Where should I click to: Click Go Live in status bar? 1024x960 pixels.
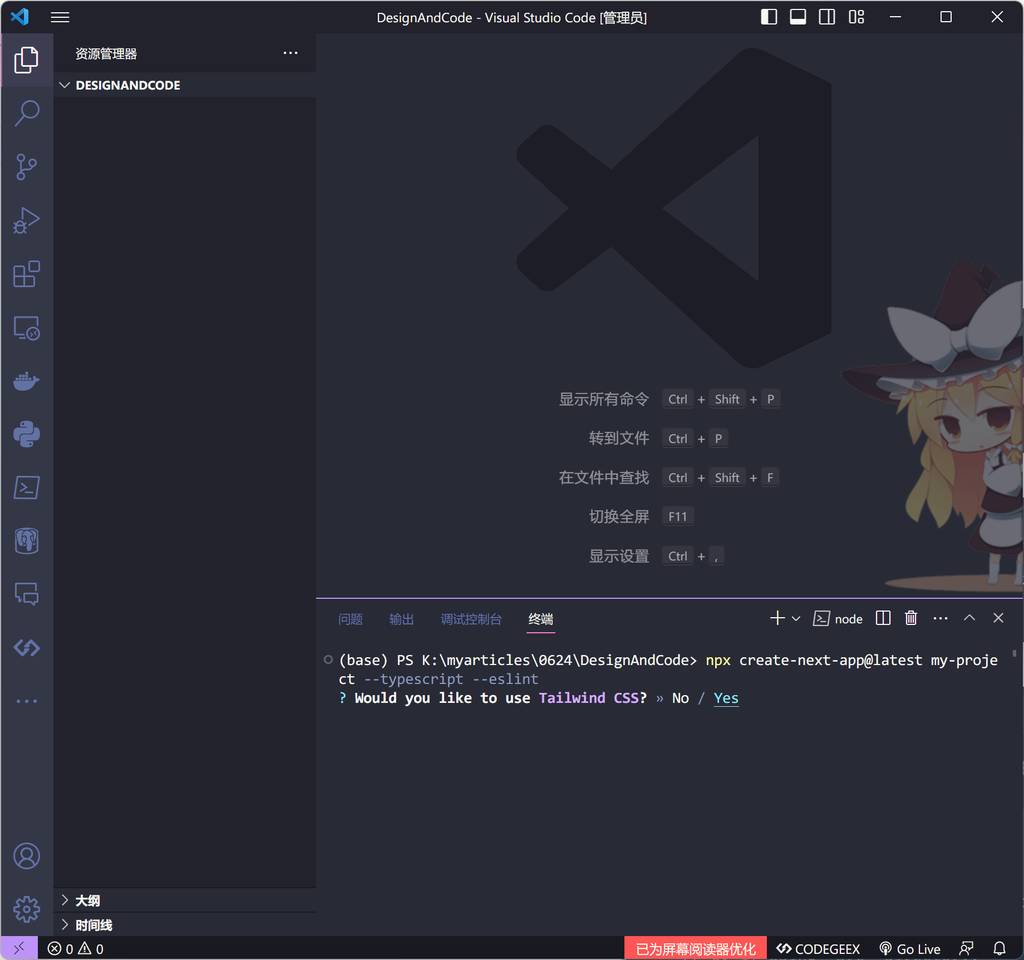pyautogui.click(x=909, y=948)
